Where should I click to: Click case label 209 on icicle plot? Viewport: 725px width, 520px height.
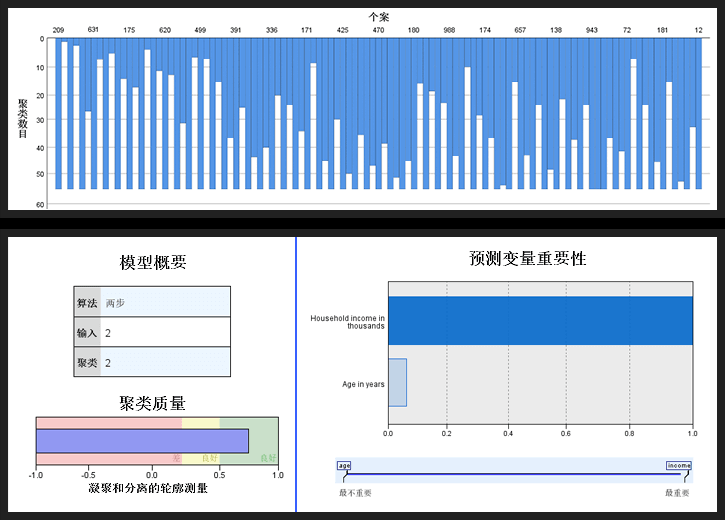point(58,31)
